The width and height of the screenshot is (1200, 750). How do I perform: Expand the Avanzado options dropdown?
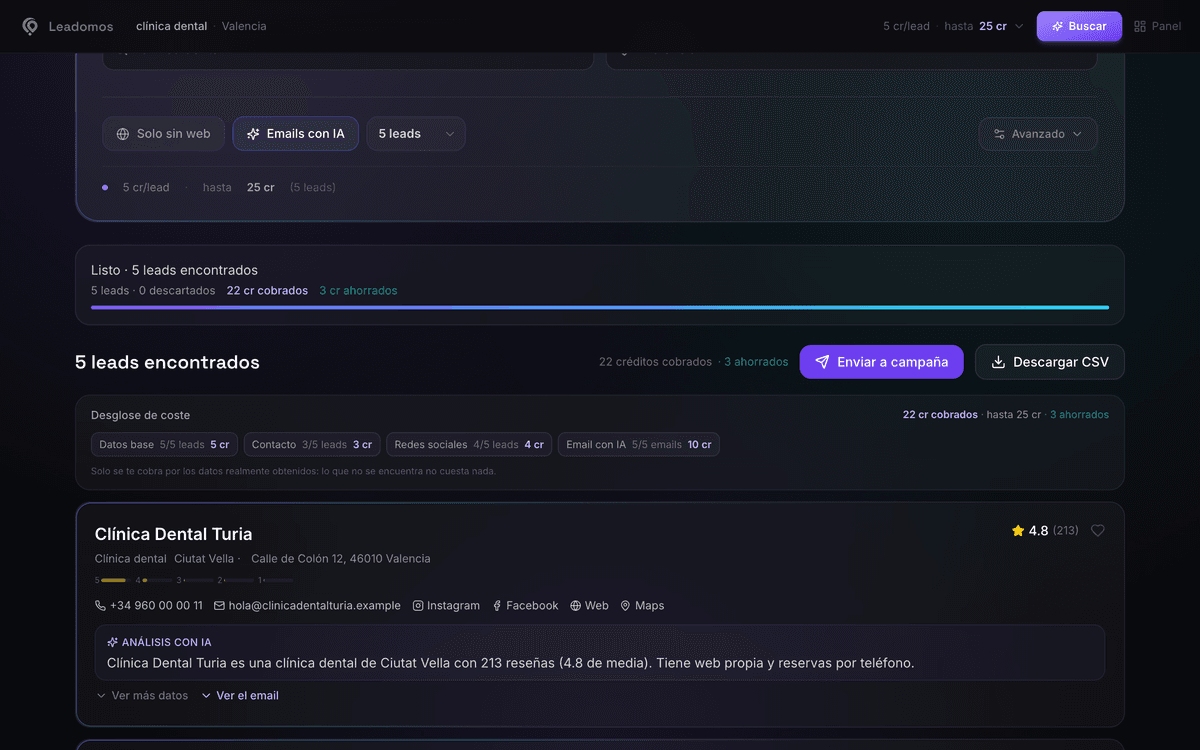point(1038,134)
